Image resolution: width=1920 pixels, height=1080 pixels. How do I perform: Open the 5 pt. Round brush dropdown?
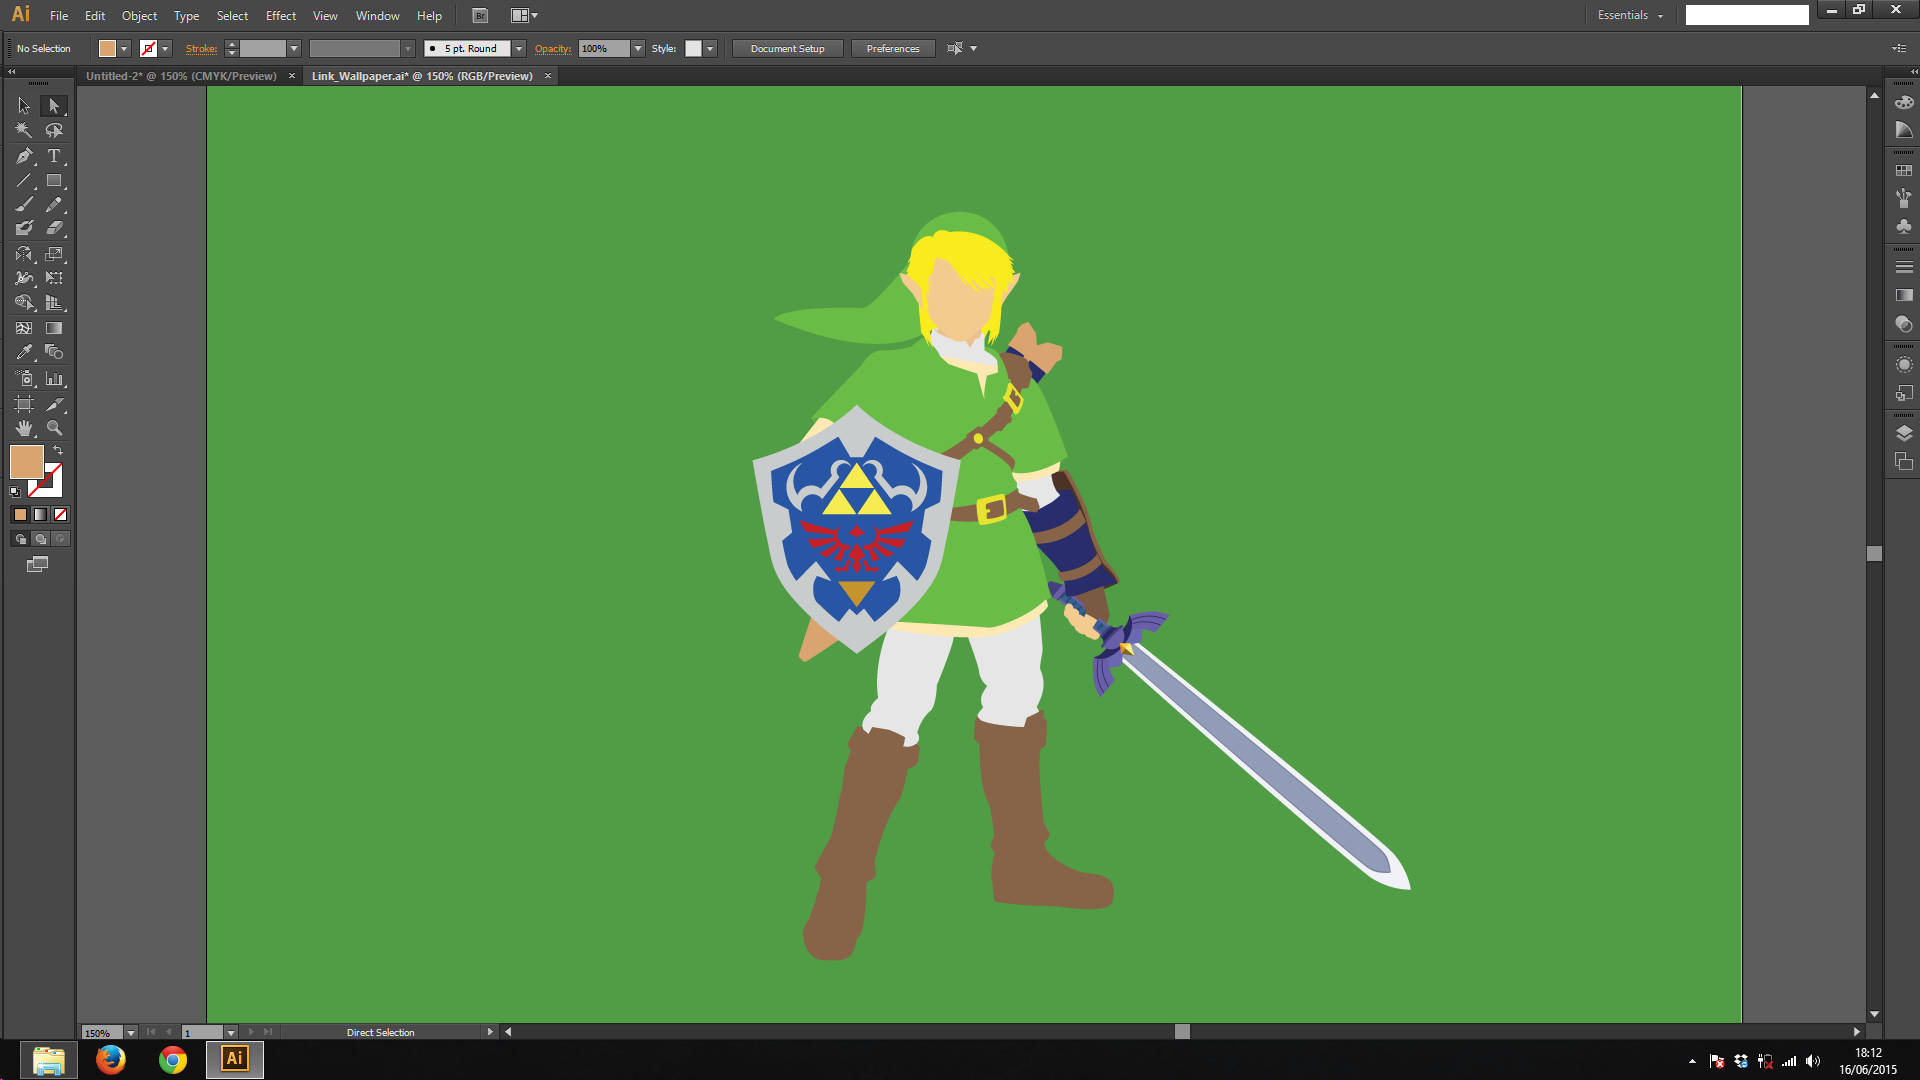[x=519, y=49]
